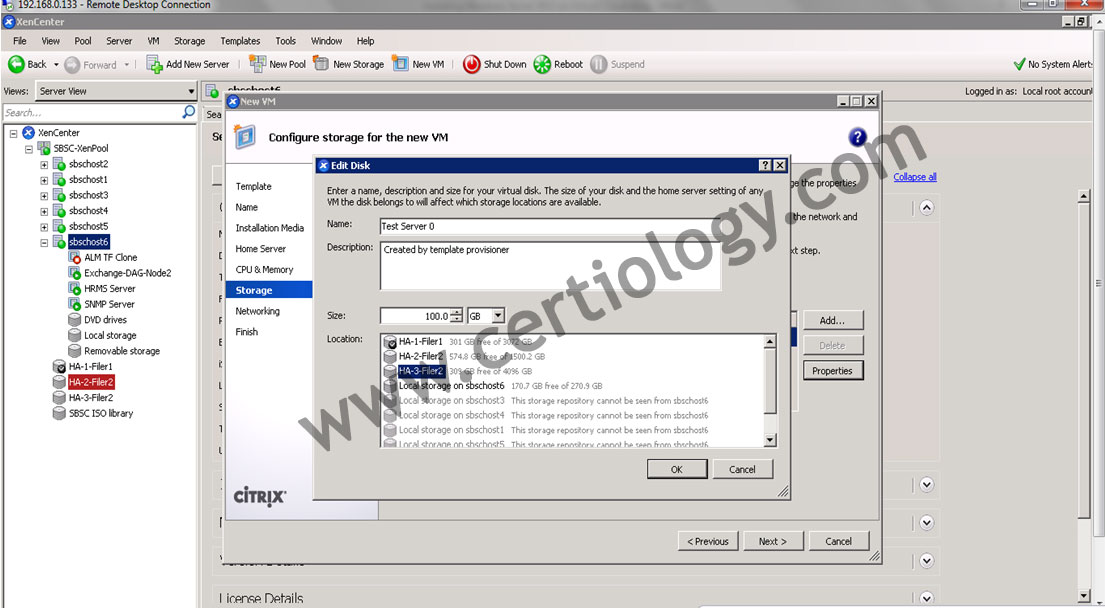
Task: Click the DVD drives storage icon
Action: [x=75, y=320]
